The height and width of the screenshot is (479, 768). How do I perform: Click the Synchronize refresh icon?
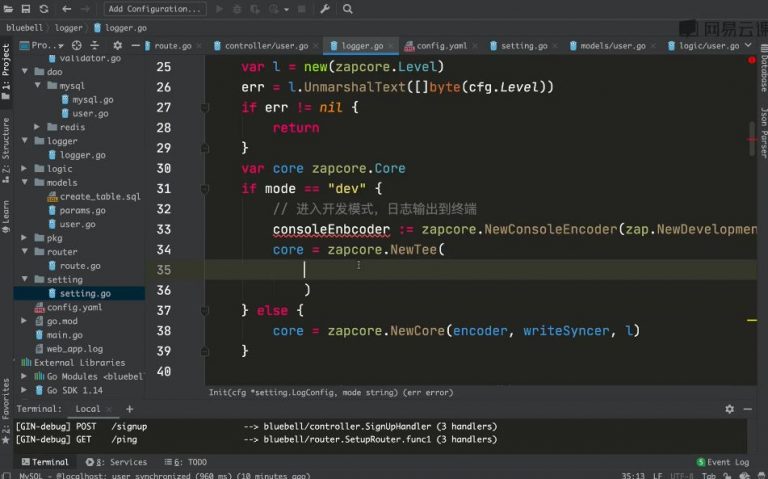[x=44, y=9]
